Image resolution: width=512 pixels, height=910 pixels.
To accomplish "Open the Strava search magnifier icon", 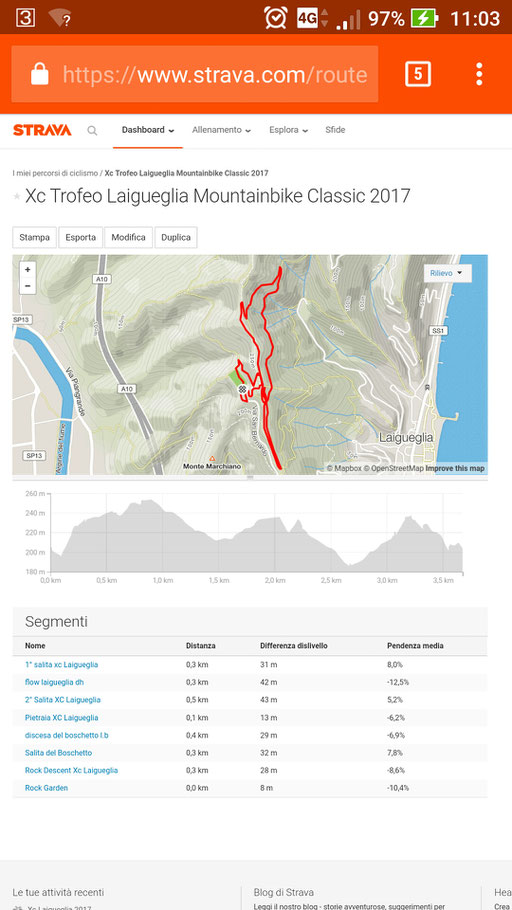I will (x=92, y=131).
